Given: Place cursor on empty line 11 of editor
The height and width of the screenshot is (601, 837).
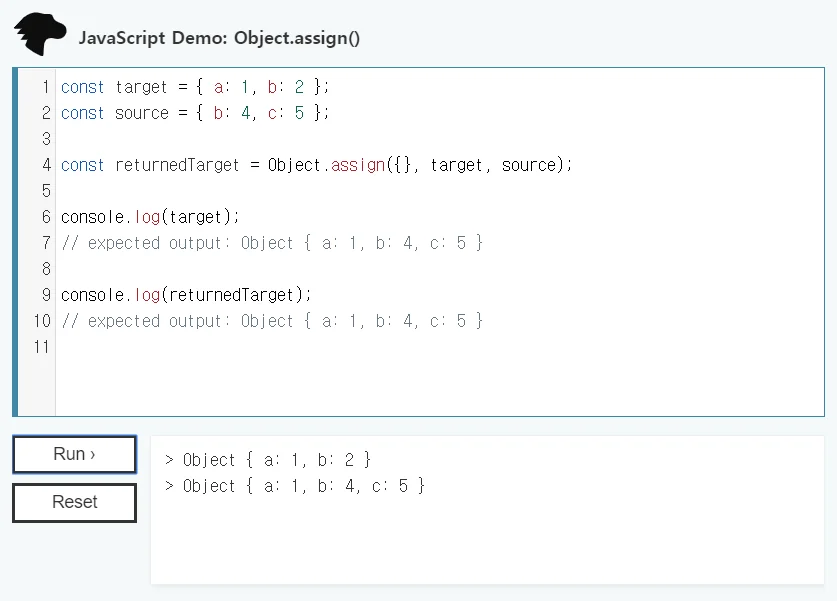Looking at the screenshot, I should 300,347.
